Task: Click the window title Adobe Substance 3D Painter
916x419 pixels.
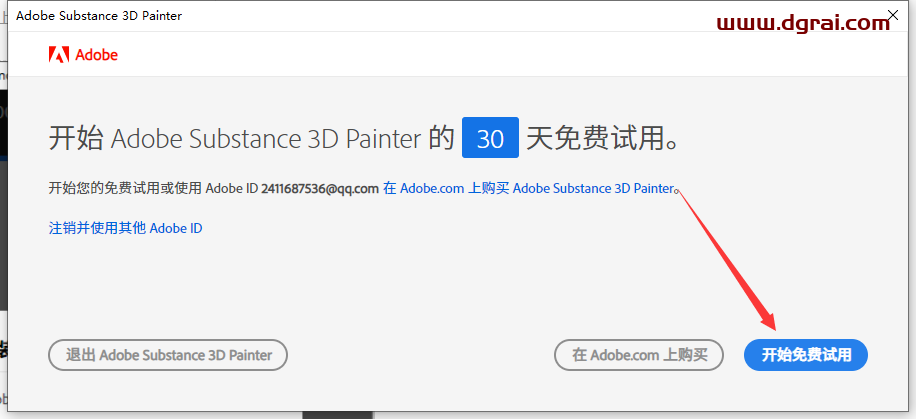Action: pos(99,16)
